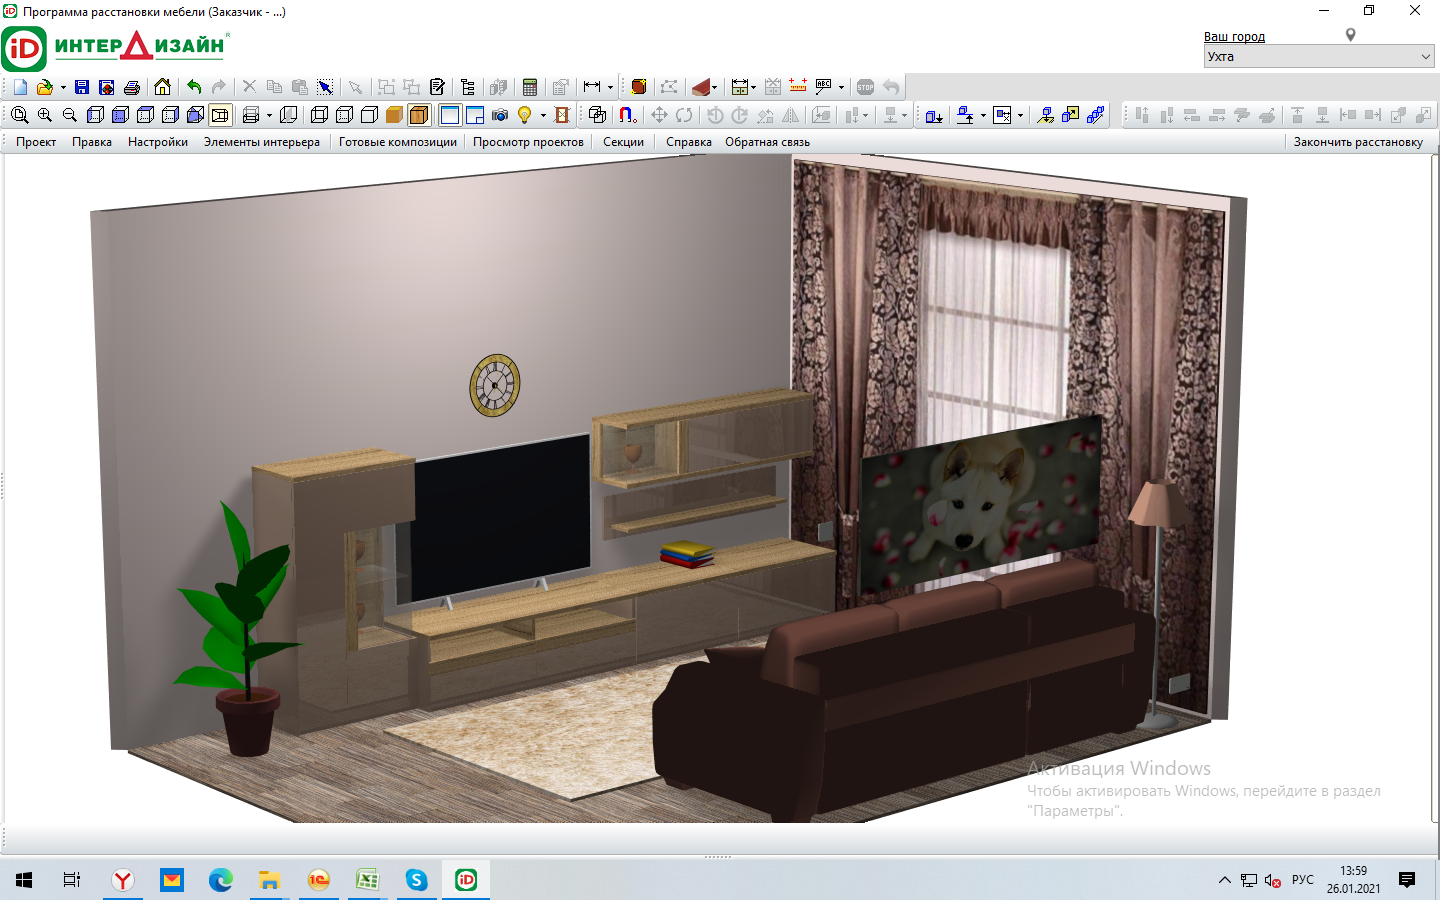The image size is (1440, 900).
Task: Expand the window-dimension tool dropdown arrow
Action: 753,87
